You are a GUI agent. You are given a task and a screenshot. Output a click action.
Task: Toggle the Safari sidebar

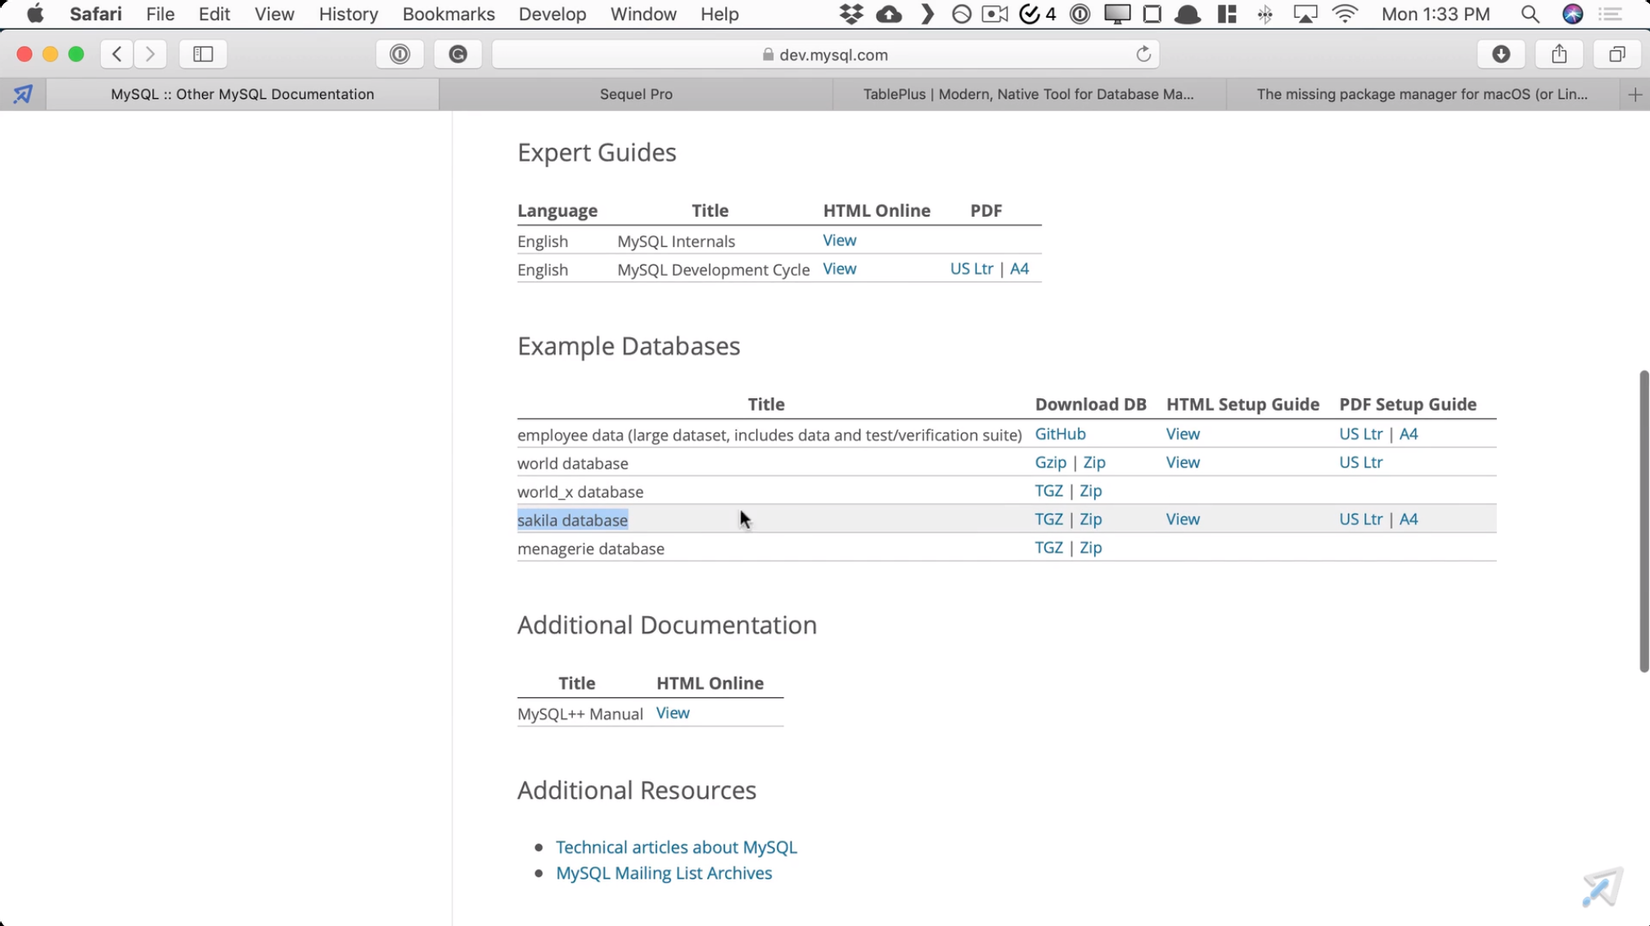[203, 54]
